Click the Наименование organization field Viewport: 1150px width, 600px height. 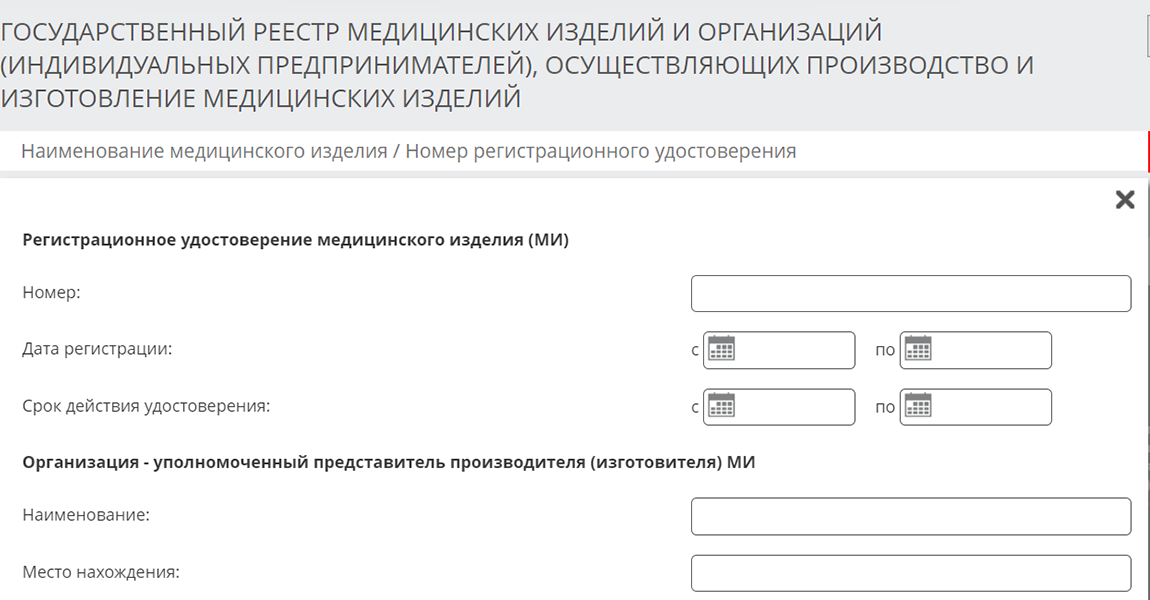(910, 515)
